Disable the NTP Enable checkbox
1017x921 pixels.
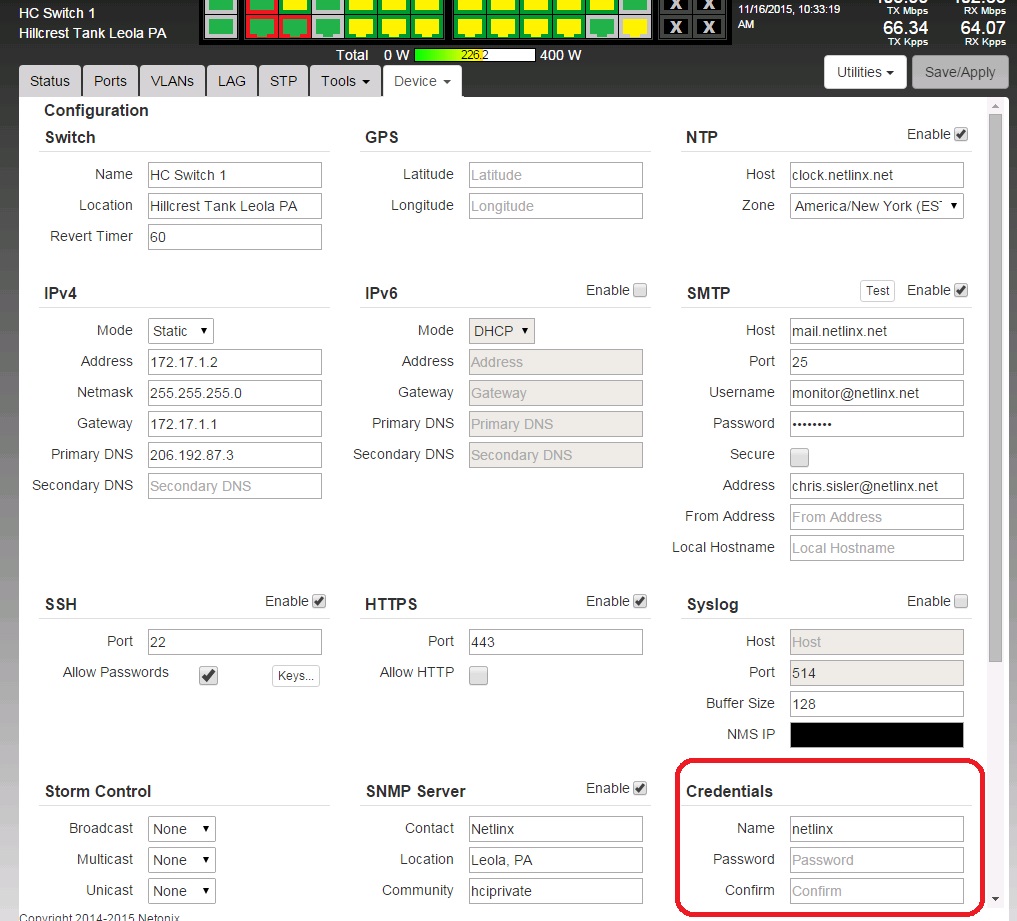coord(961,134)
